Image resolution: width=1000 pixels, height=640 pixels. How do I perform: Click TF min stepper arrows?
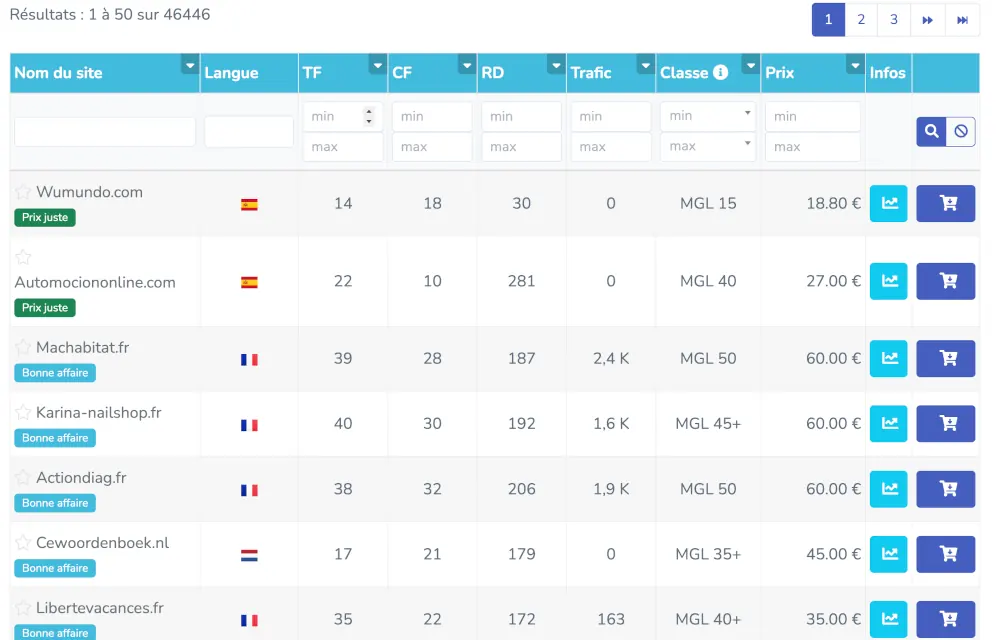pos(369,116)
